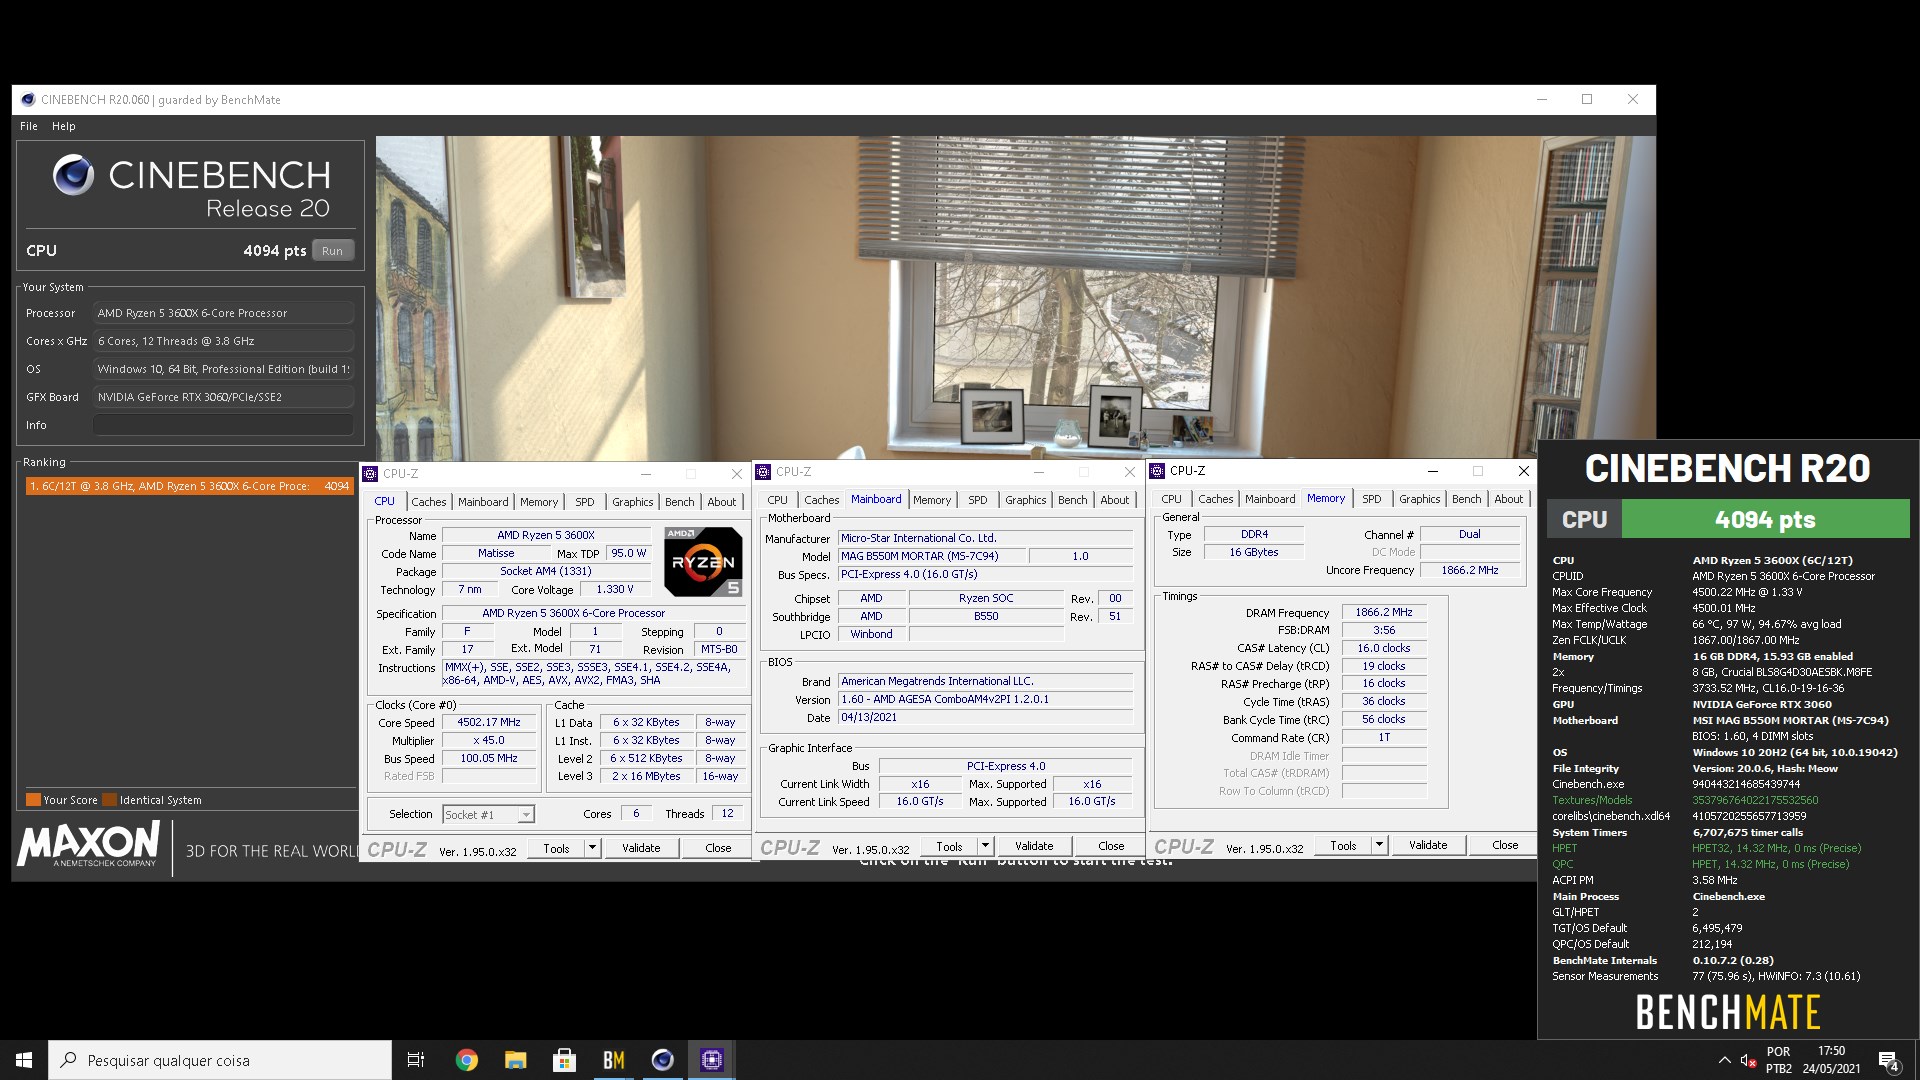The width and height of the screenshot is (1920, 1080).
Task: Click Processor field AMD Ryzen 5 3600X in Cinebench
Action: coord(223,313)
